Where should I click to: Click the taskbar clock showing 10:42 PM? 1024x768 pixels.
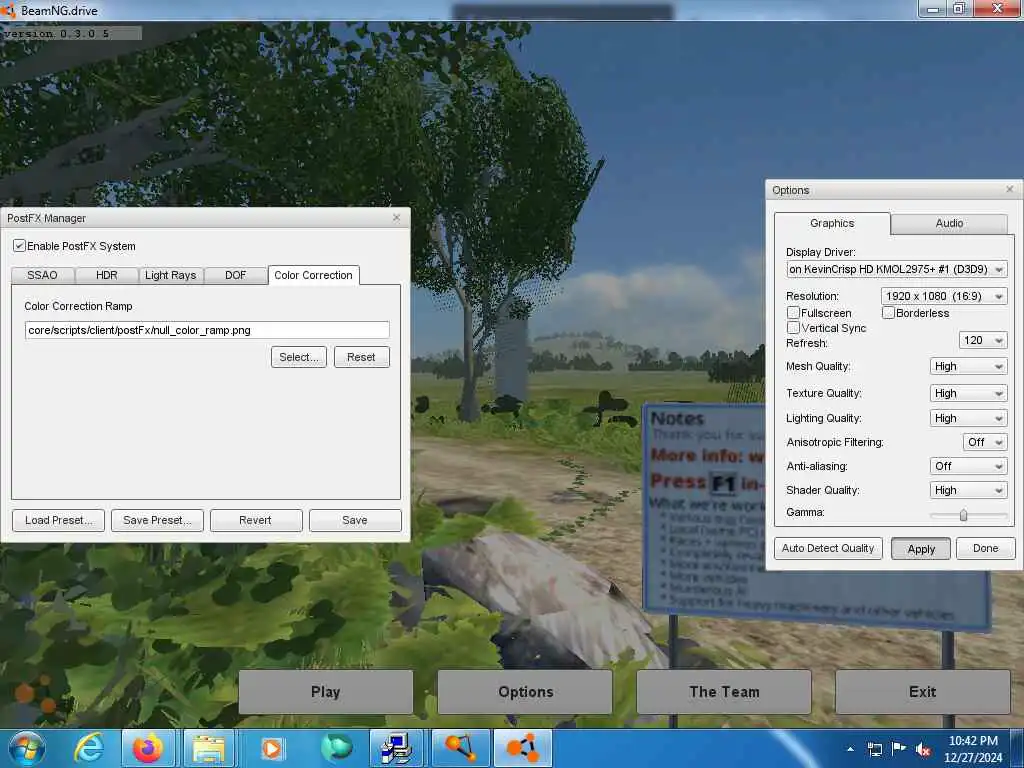coord(973,749)
